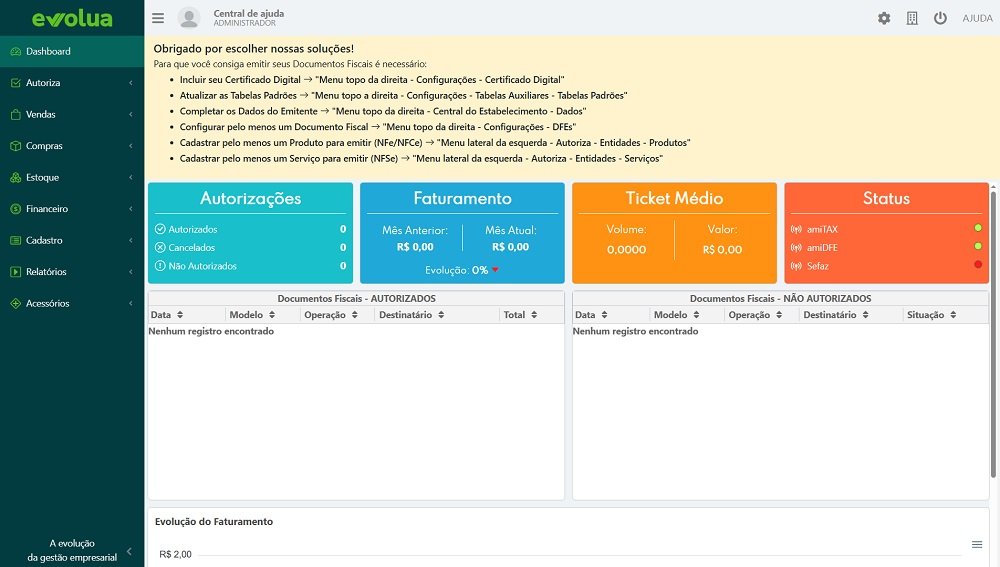Open the settings gear icon
This screenshot has height=567, width=1000.
click(884, 18)
